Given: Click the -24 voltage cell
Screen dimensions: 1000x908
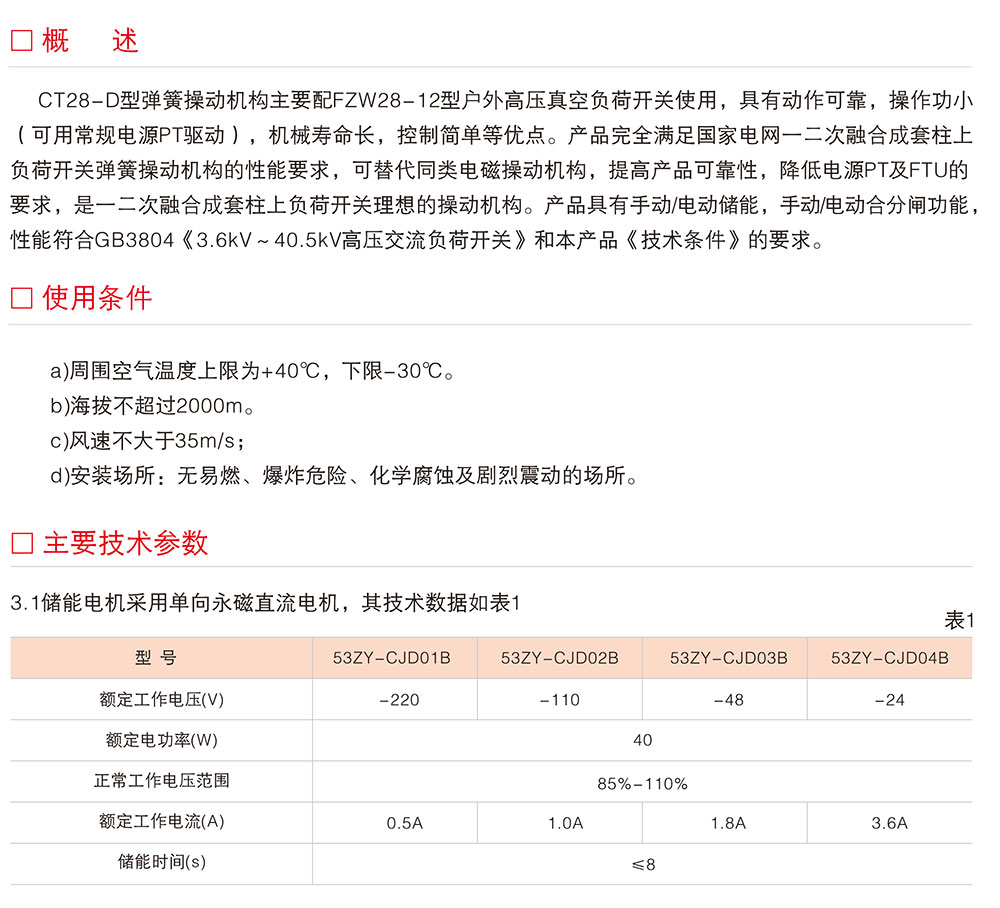Looking at the screenshot, I should click(x=890, y=700).
